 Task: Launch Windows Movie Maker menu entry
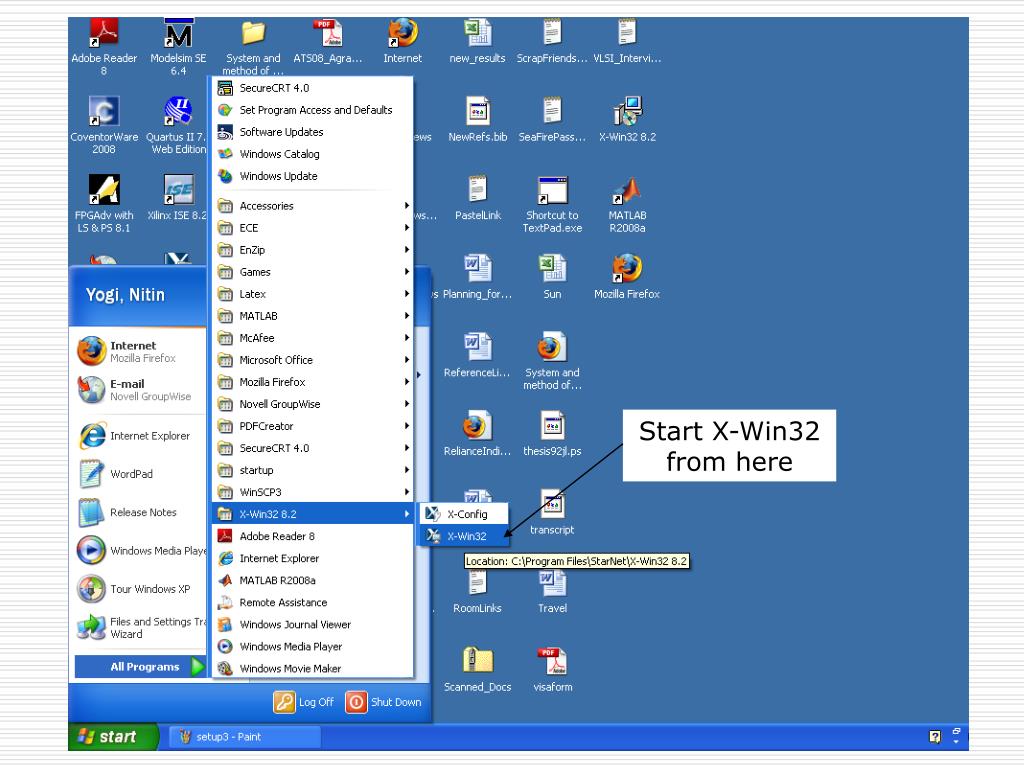313,669
